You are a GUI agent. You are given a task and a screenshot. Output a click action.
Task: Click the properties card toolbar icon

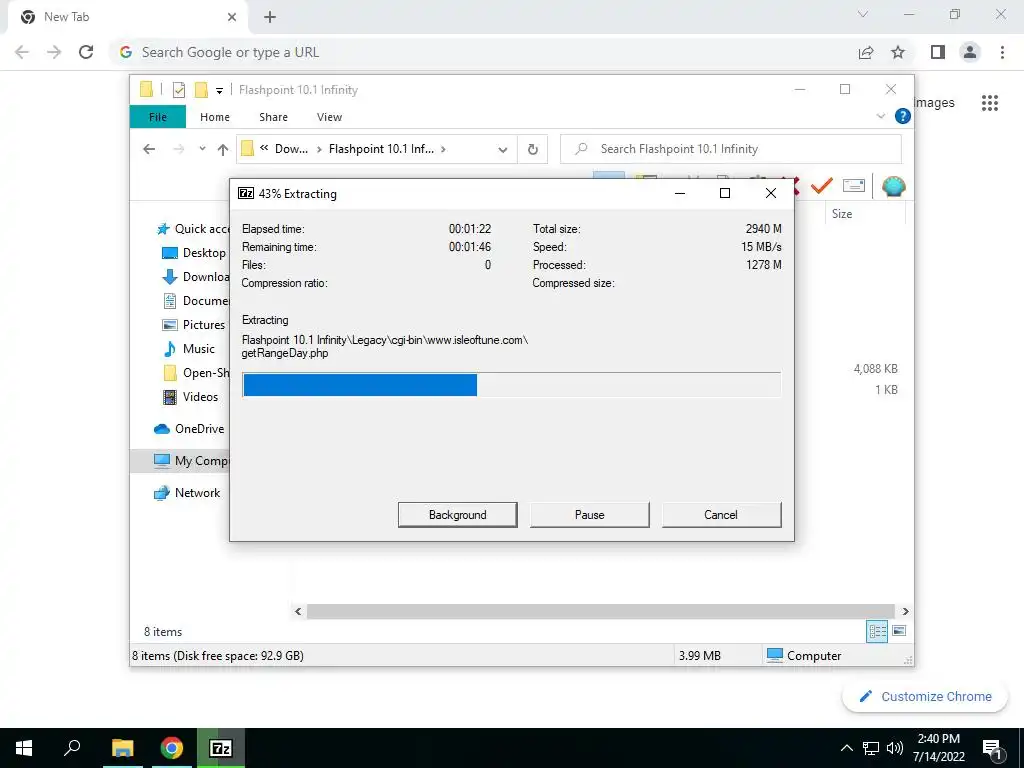pyautogui.click(x=854, y=186)
